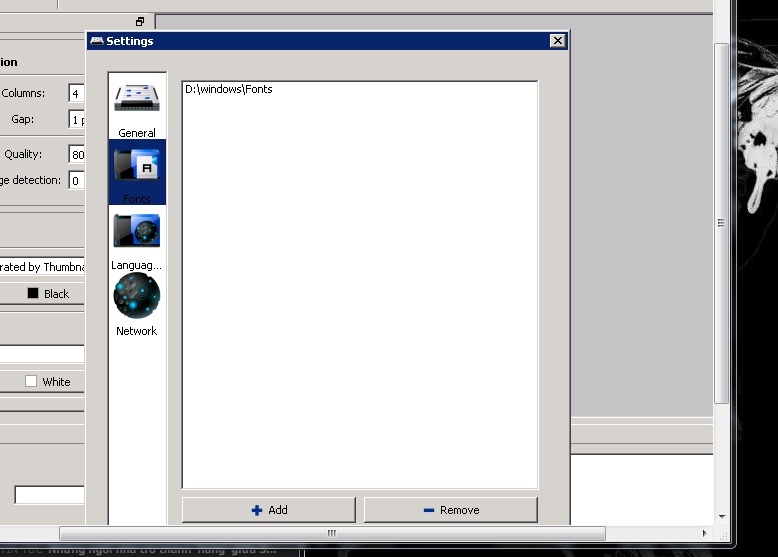Screen dimensions: 778x557
Task: Open the General settings page icon
Action: [x=137, y=98]
